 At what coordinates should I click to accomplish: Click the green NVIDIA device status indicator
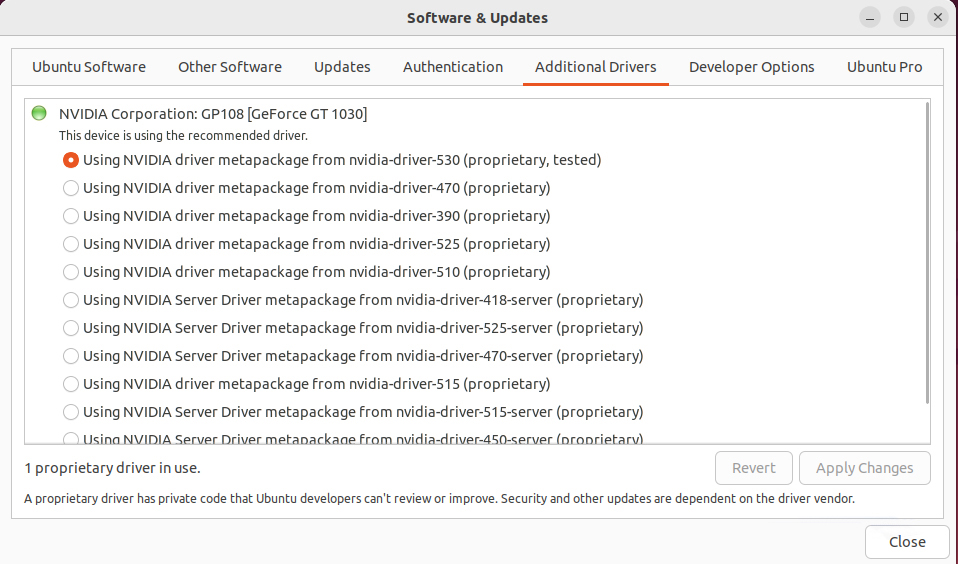[x=39, y=113]
